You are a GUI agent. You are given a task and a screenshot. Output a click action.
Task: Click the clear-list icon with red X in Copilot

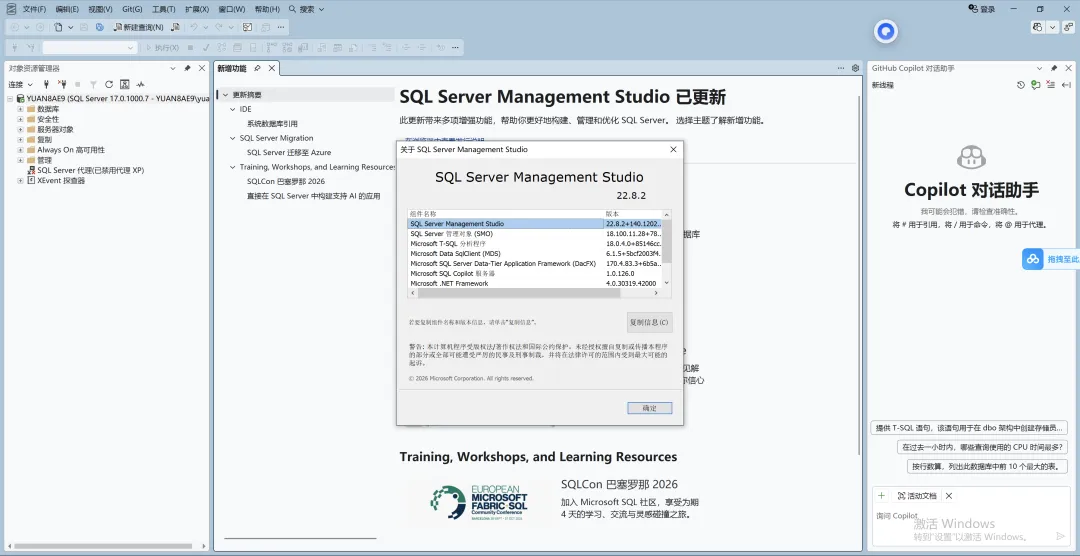click(1050, 85)
